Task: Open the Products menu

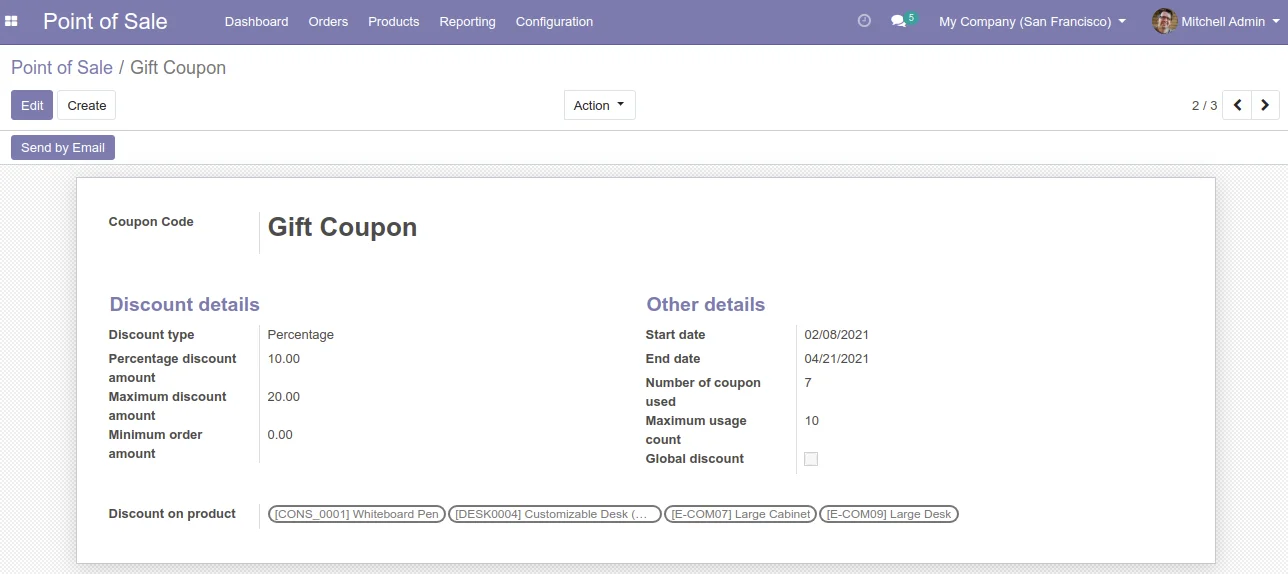Action: 394,21
